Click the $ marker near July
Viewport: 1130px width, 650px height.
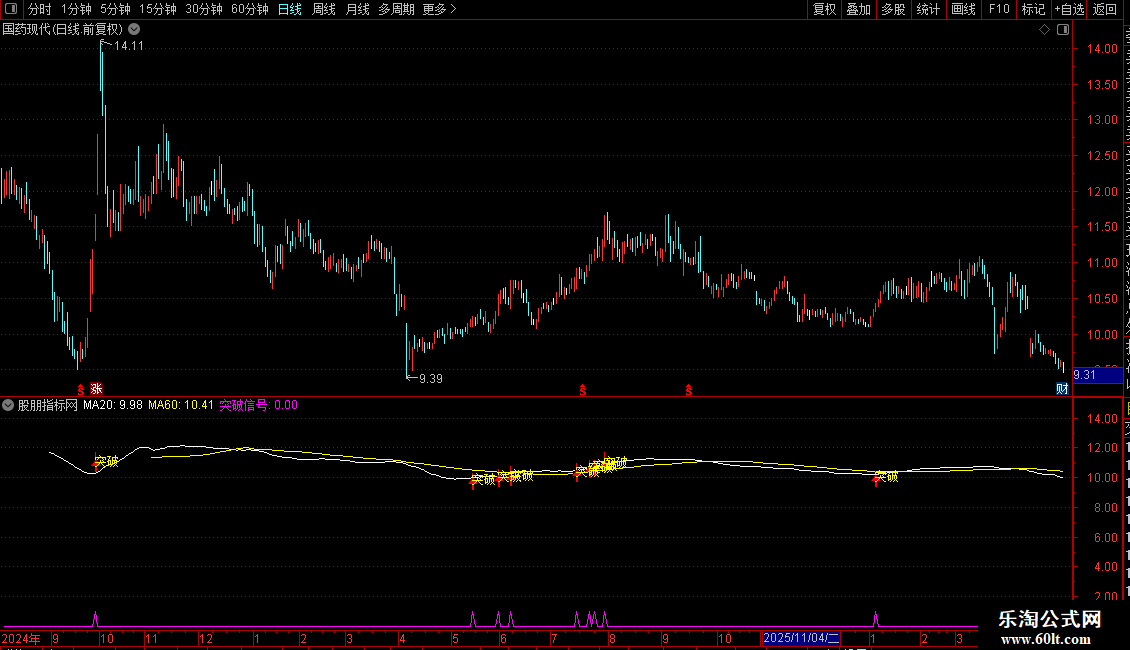(583, 390)
